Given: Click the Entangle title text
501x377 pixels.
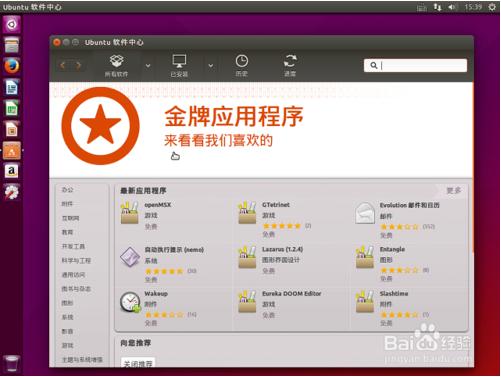Looking at the screenshot, I should pos(392,249).
